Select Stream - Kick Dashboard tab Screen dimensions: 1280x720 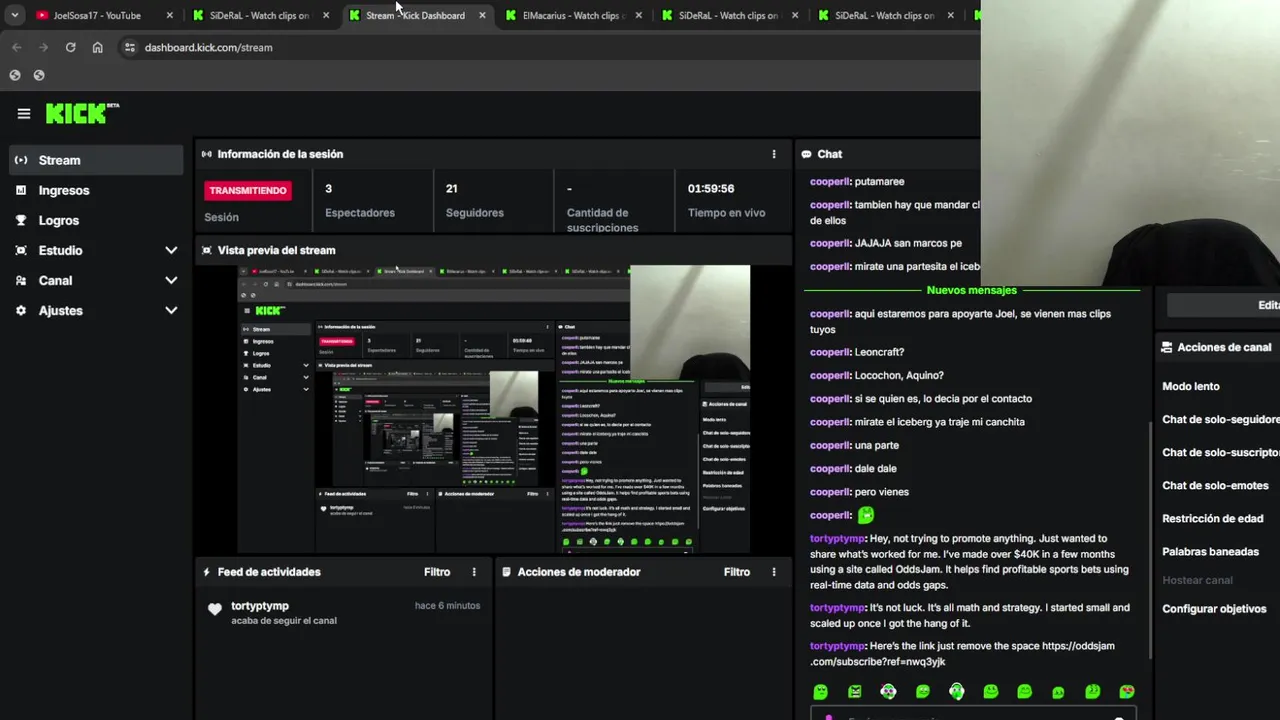click(x=418, y=15)
